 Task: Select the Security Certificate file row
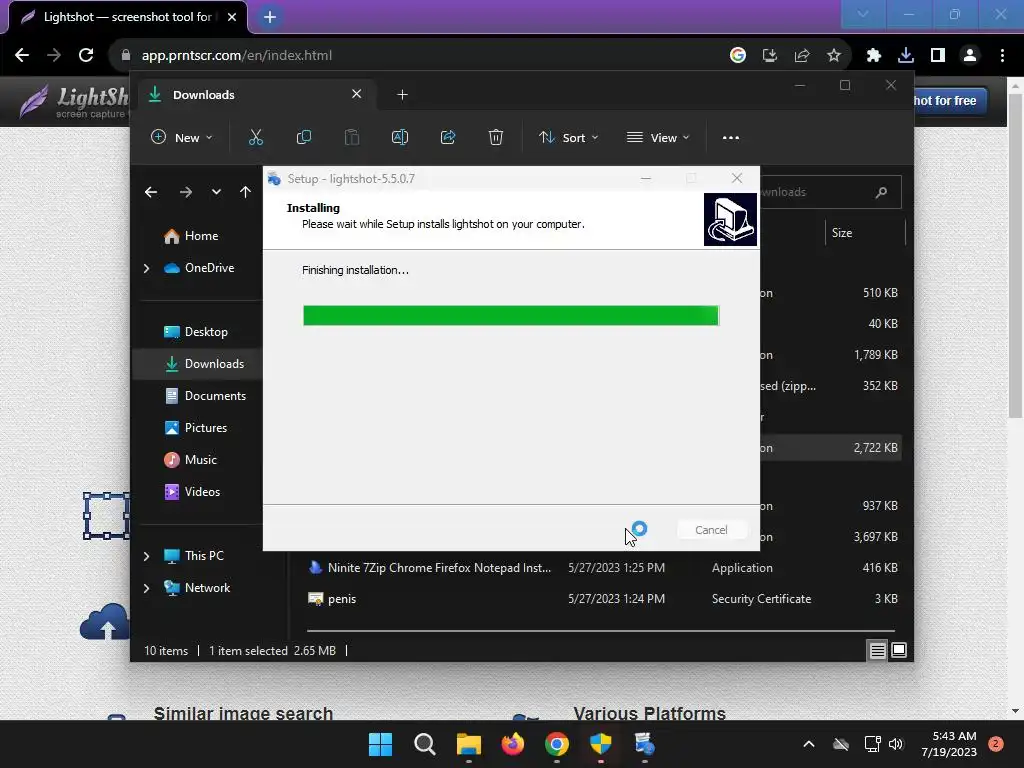tap(604, 599)
